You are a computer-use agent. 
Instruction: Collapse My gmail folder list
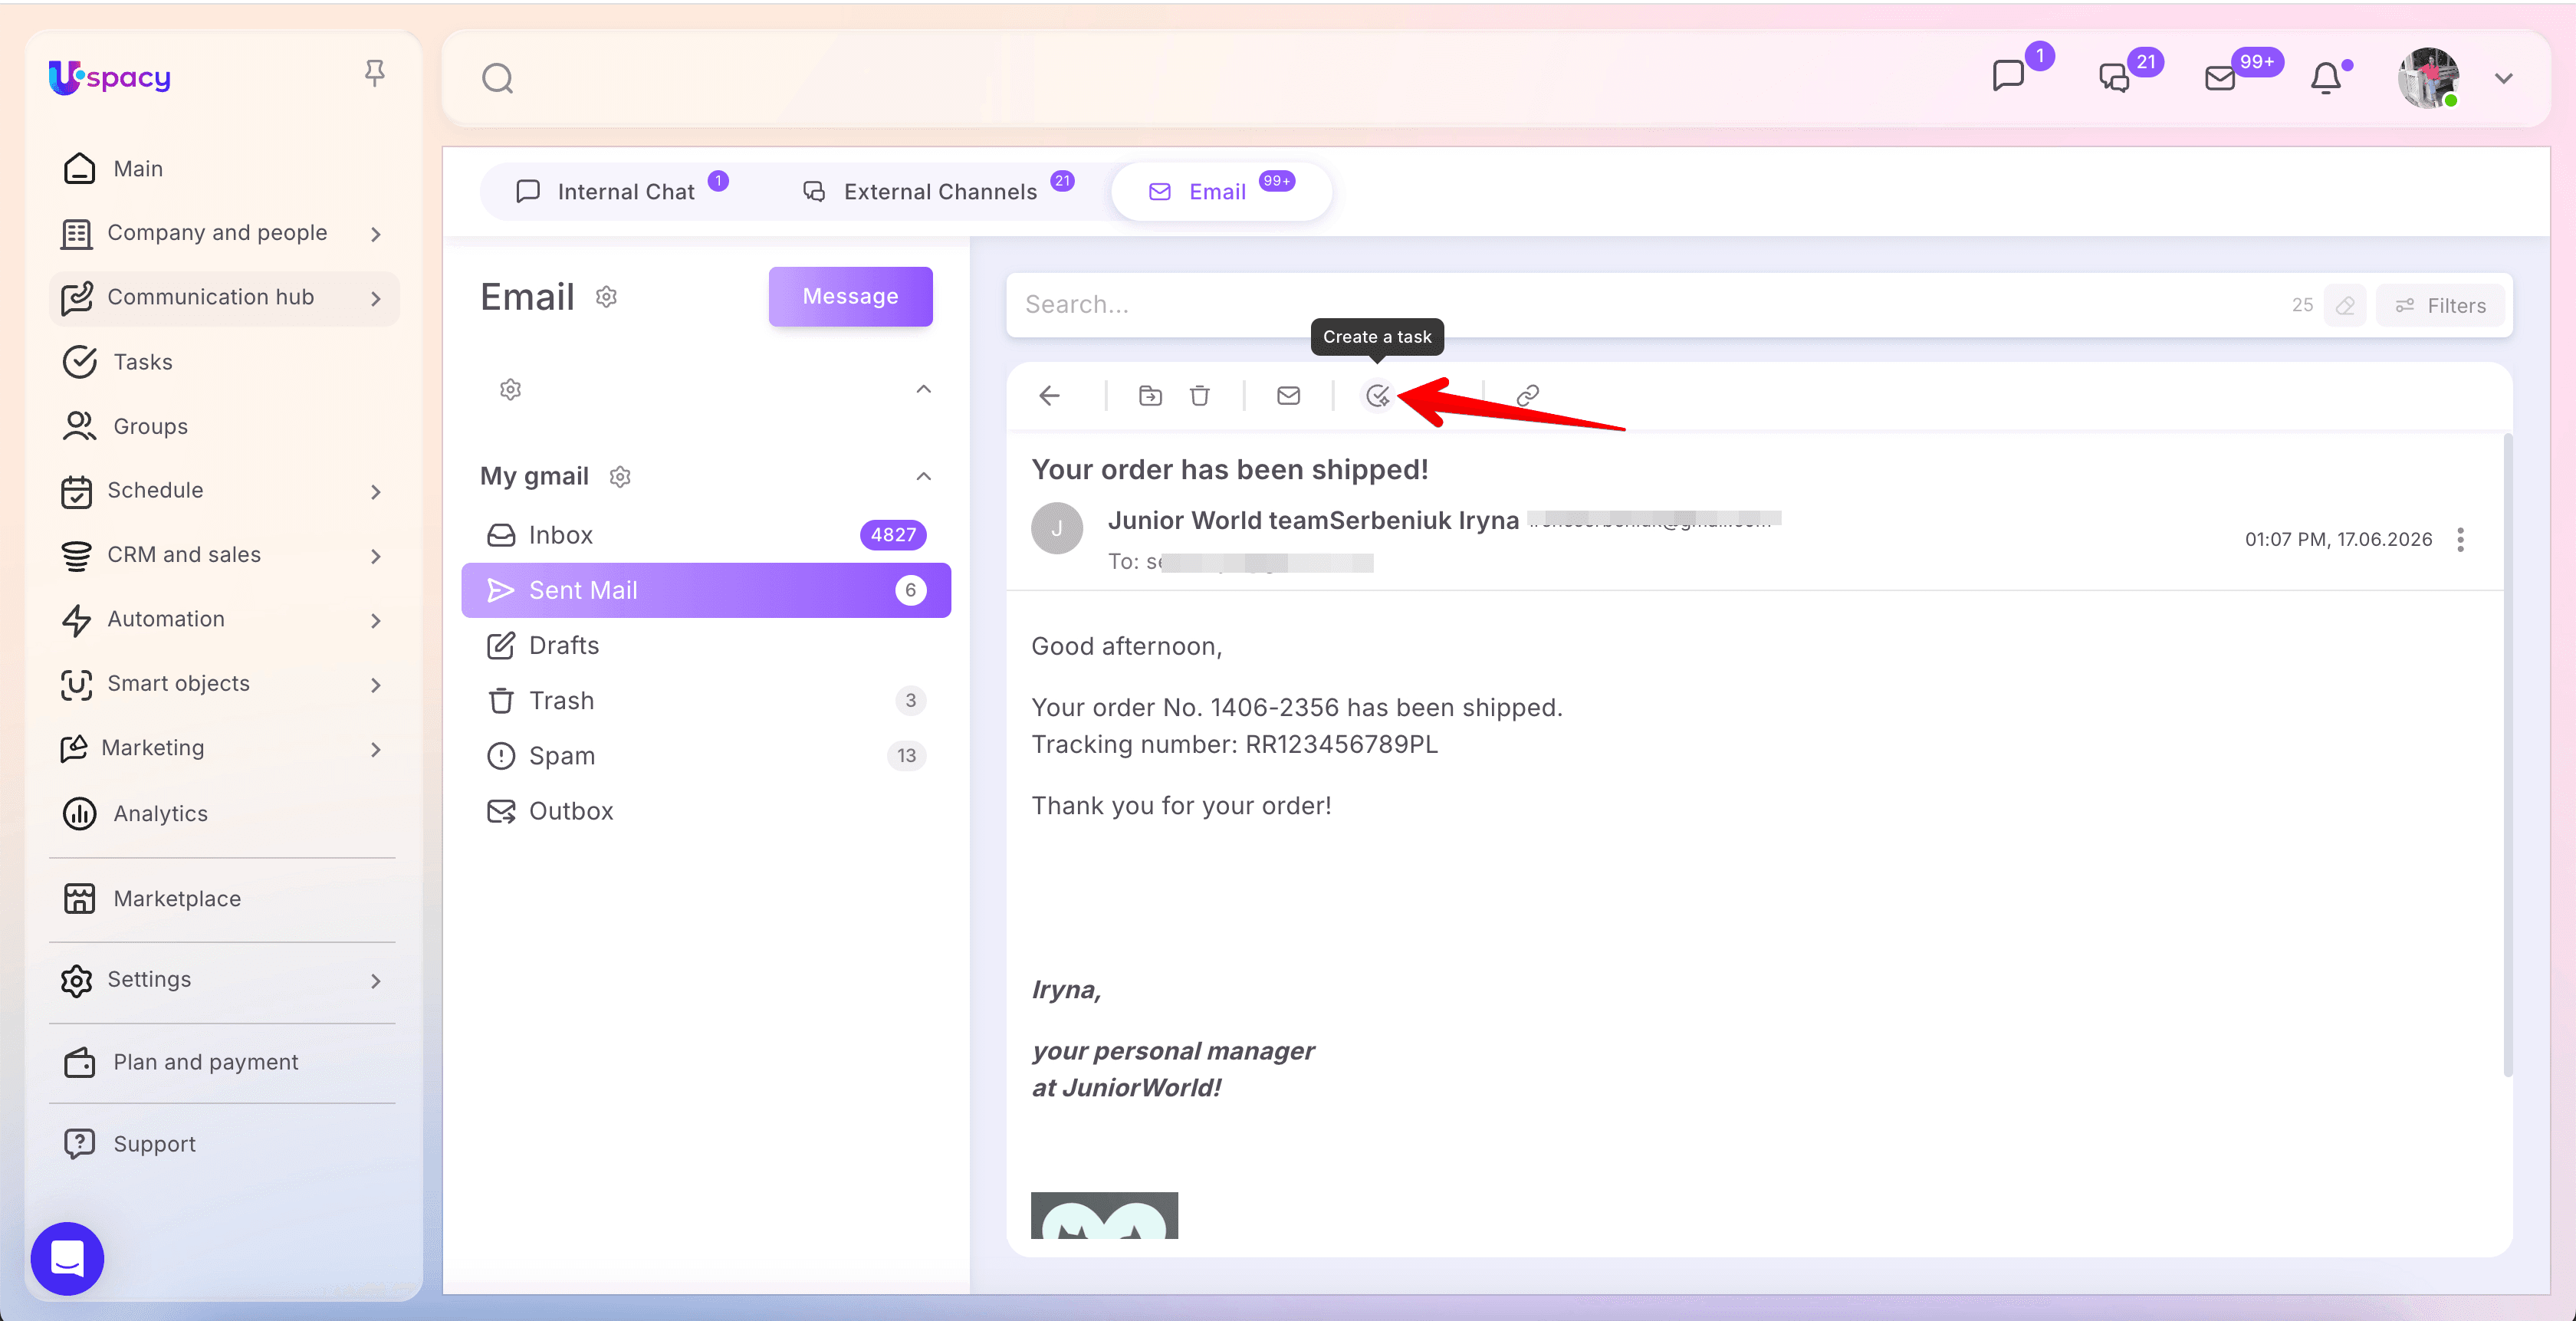(924, 476)
